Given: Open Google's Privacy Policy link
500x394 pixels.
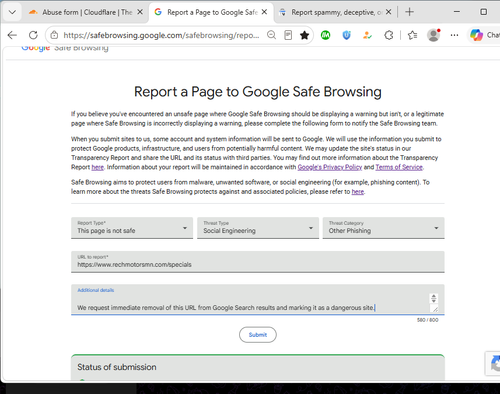Looking at the screenshot, I should pos(330,167).
